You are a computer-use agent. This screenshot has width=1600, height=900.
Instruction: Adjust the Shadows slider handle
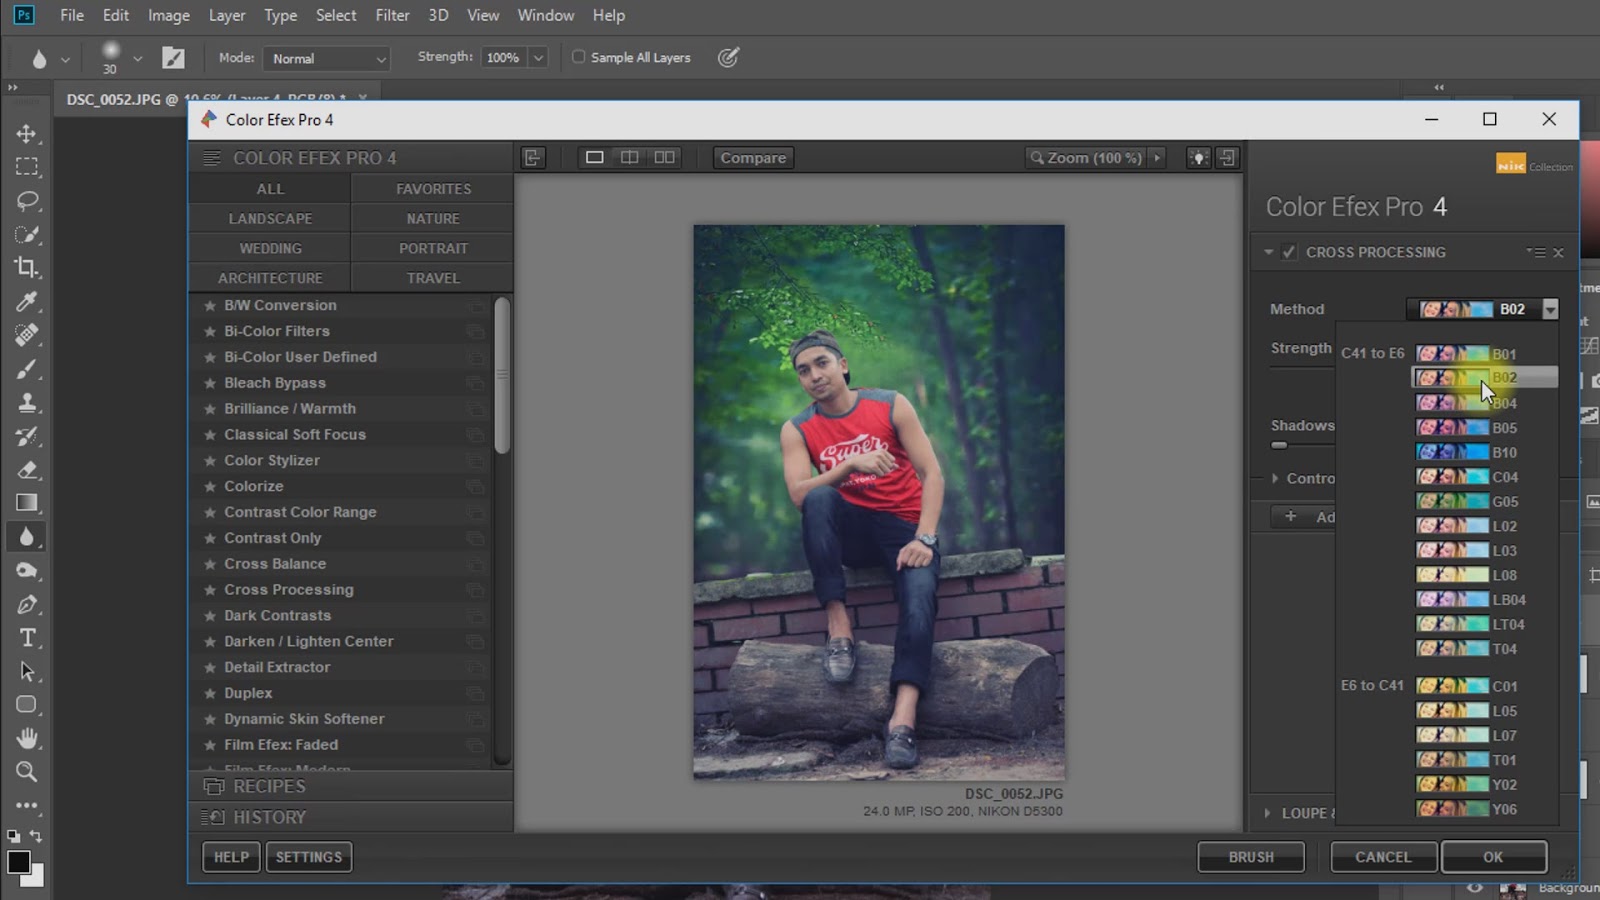click(1279, 445)
